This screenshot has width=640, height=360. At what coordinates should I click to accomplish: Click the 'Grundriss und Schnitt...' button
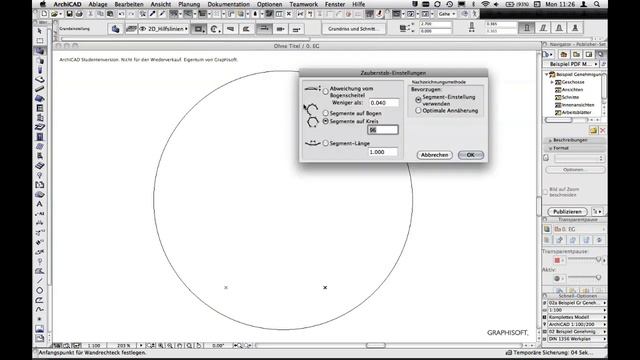354,29
